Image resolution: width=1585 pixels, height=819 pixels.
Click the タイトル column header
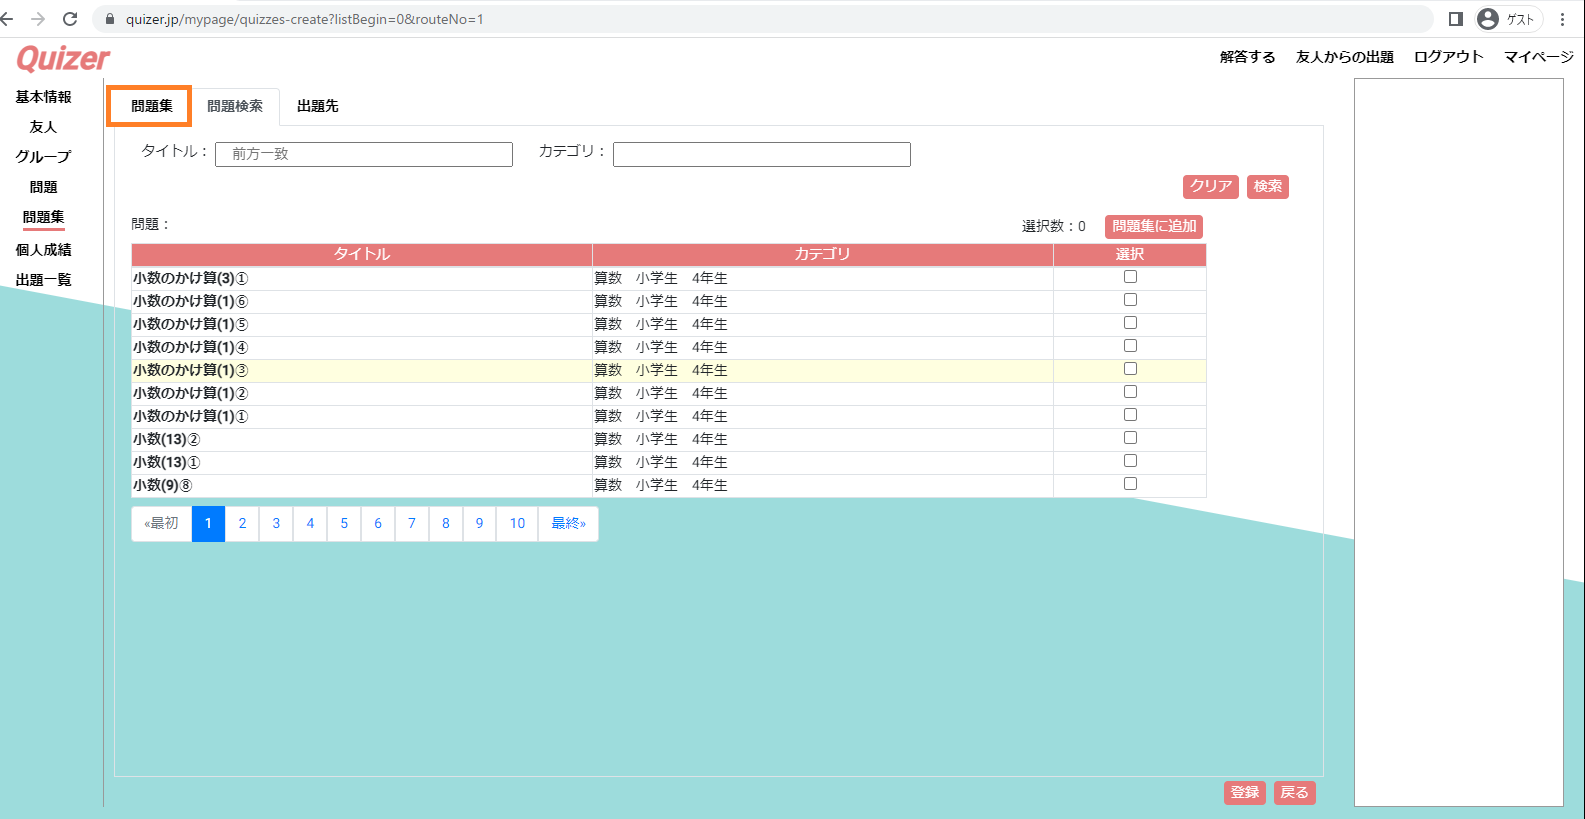362,254
